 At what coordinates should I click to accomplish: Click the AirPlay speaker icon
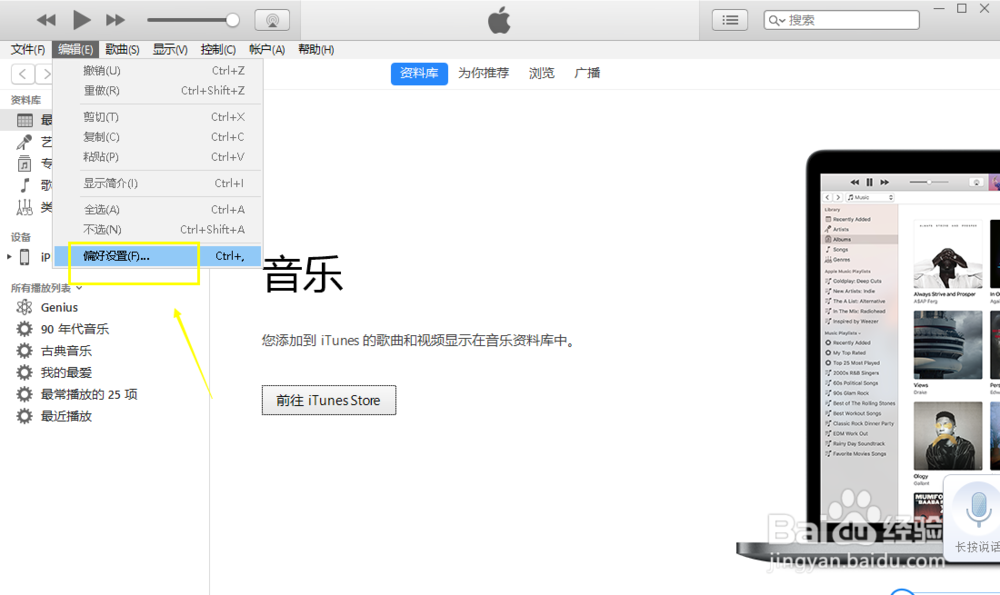point(271,18)
